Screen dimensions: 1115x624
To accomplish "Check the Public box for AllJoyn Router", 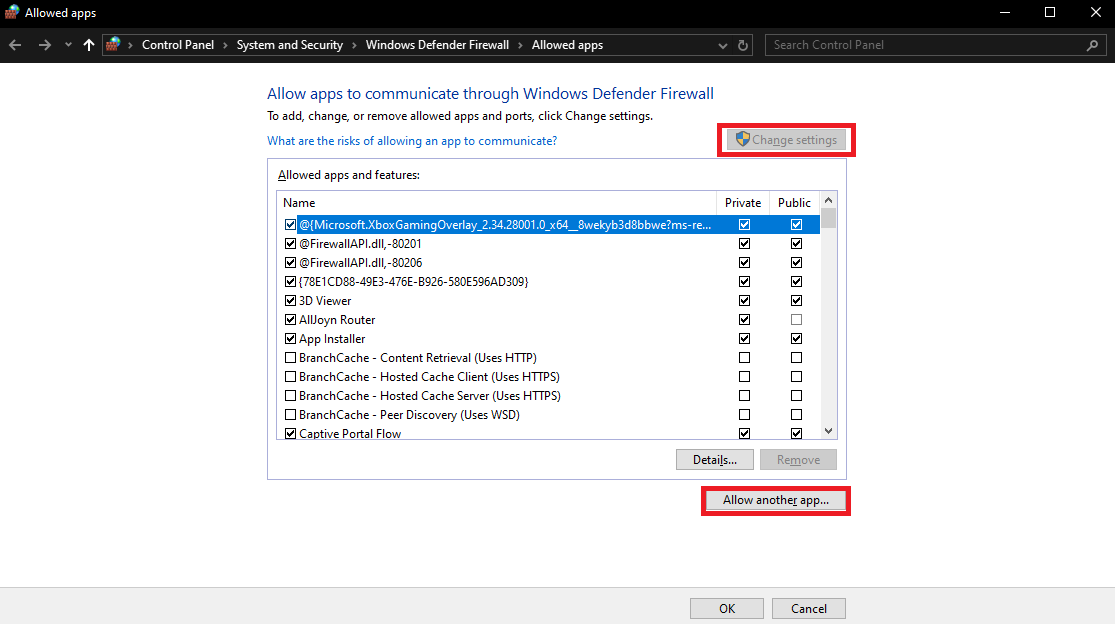I will tap(796, 319).
